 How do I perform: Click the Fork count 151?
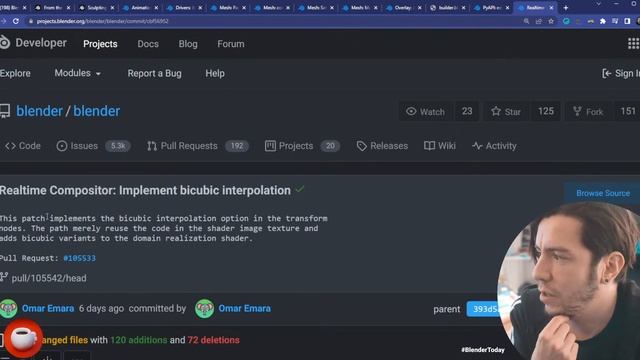pyautogui.click(x=628, y=111)
